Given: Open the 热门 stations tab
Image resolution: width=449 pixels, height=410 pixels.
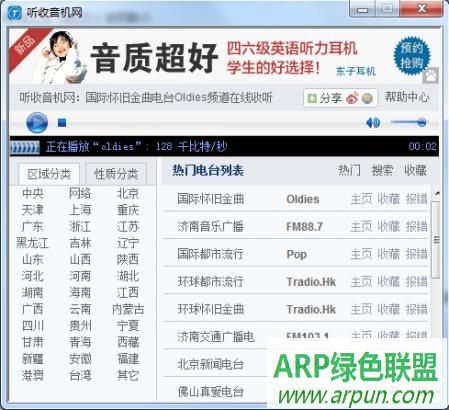Looking at the screenshot, I should (x=349, y=170).
